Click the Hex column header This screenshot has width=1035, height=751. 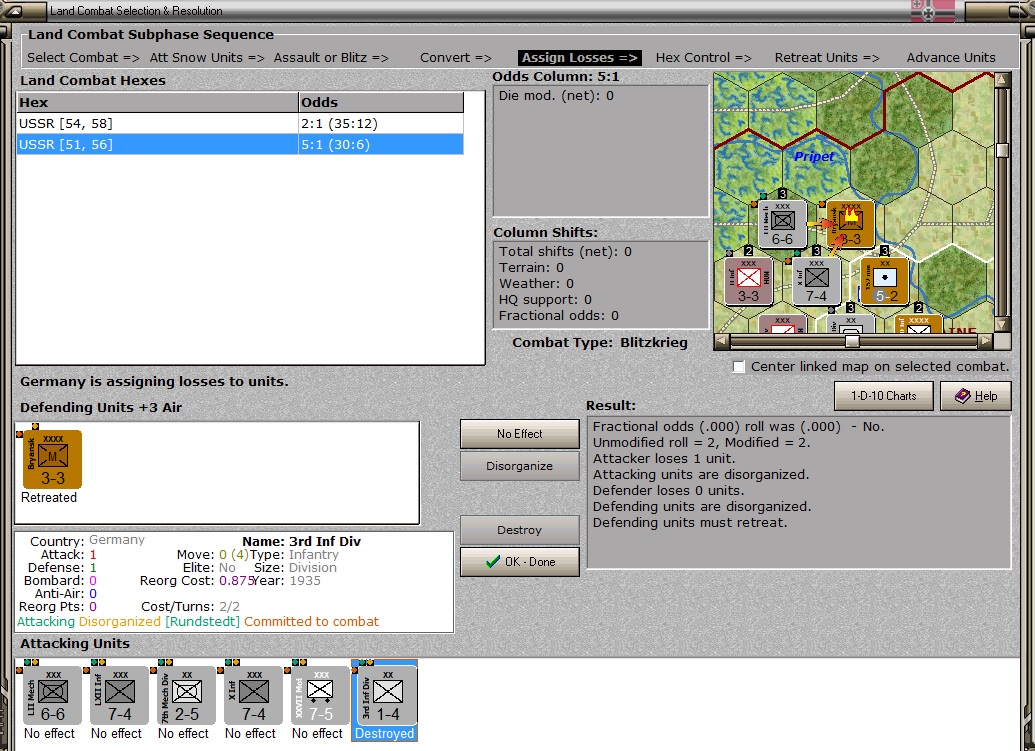pos(158,102)
